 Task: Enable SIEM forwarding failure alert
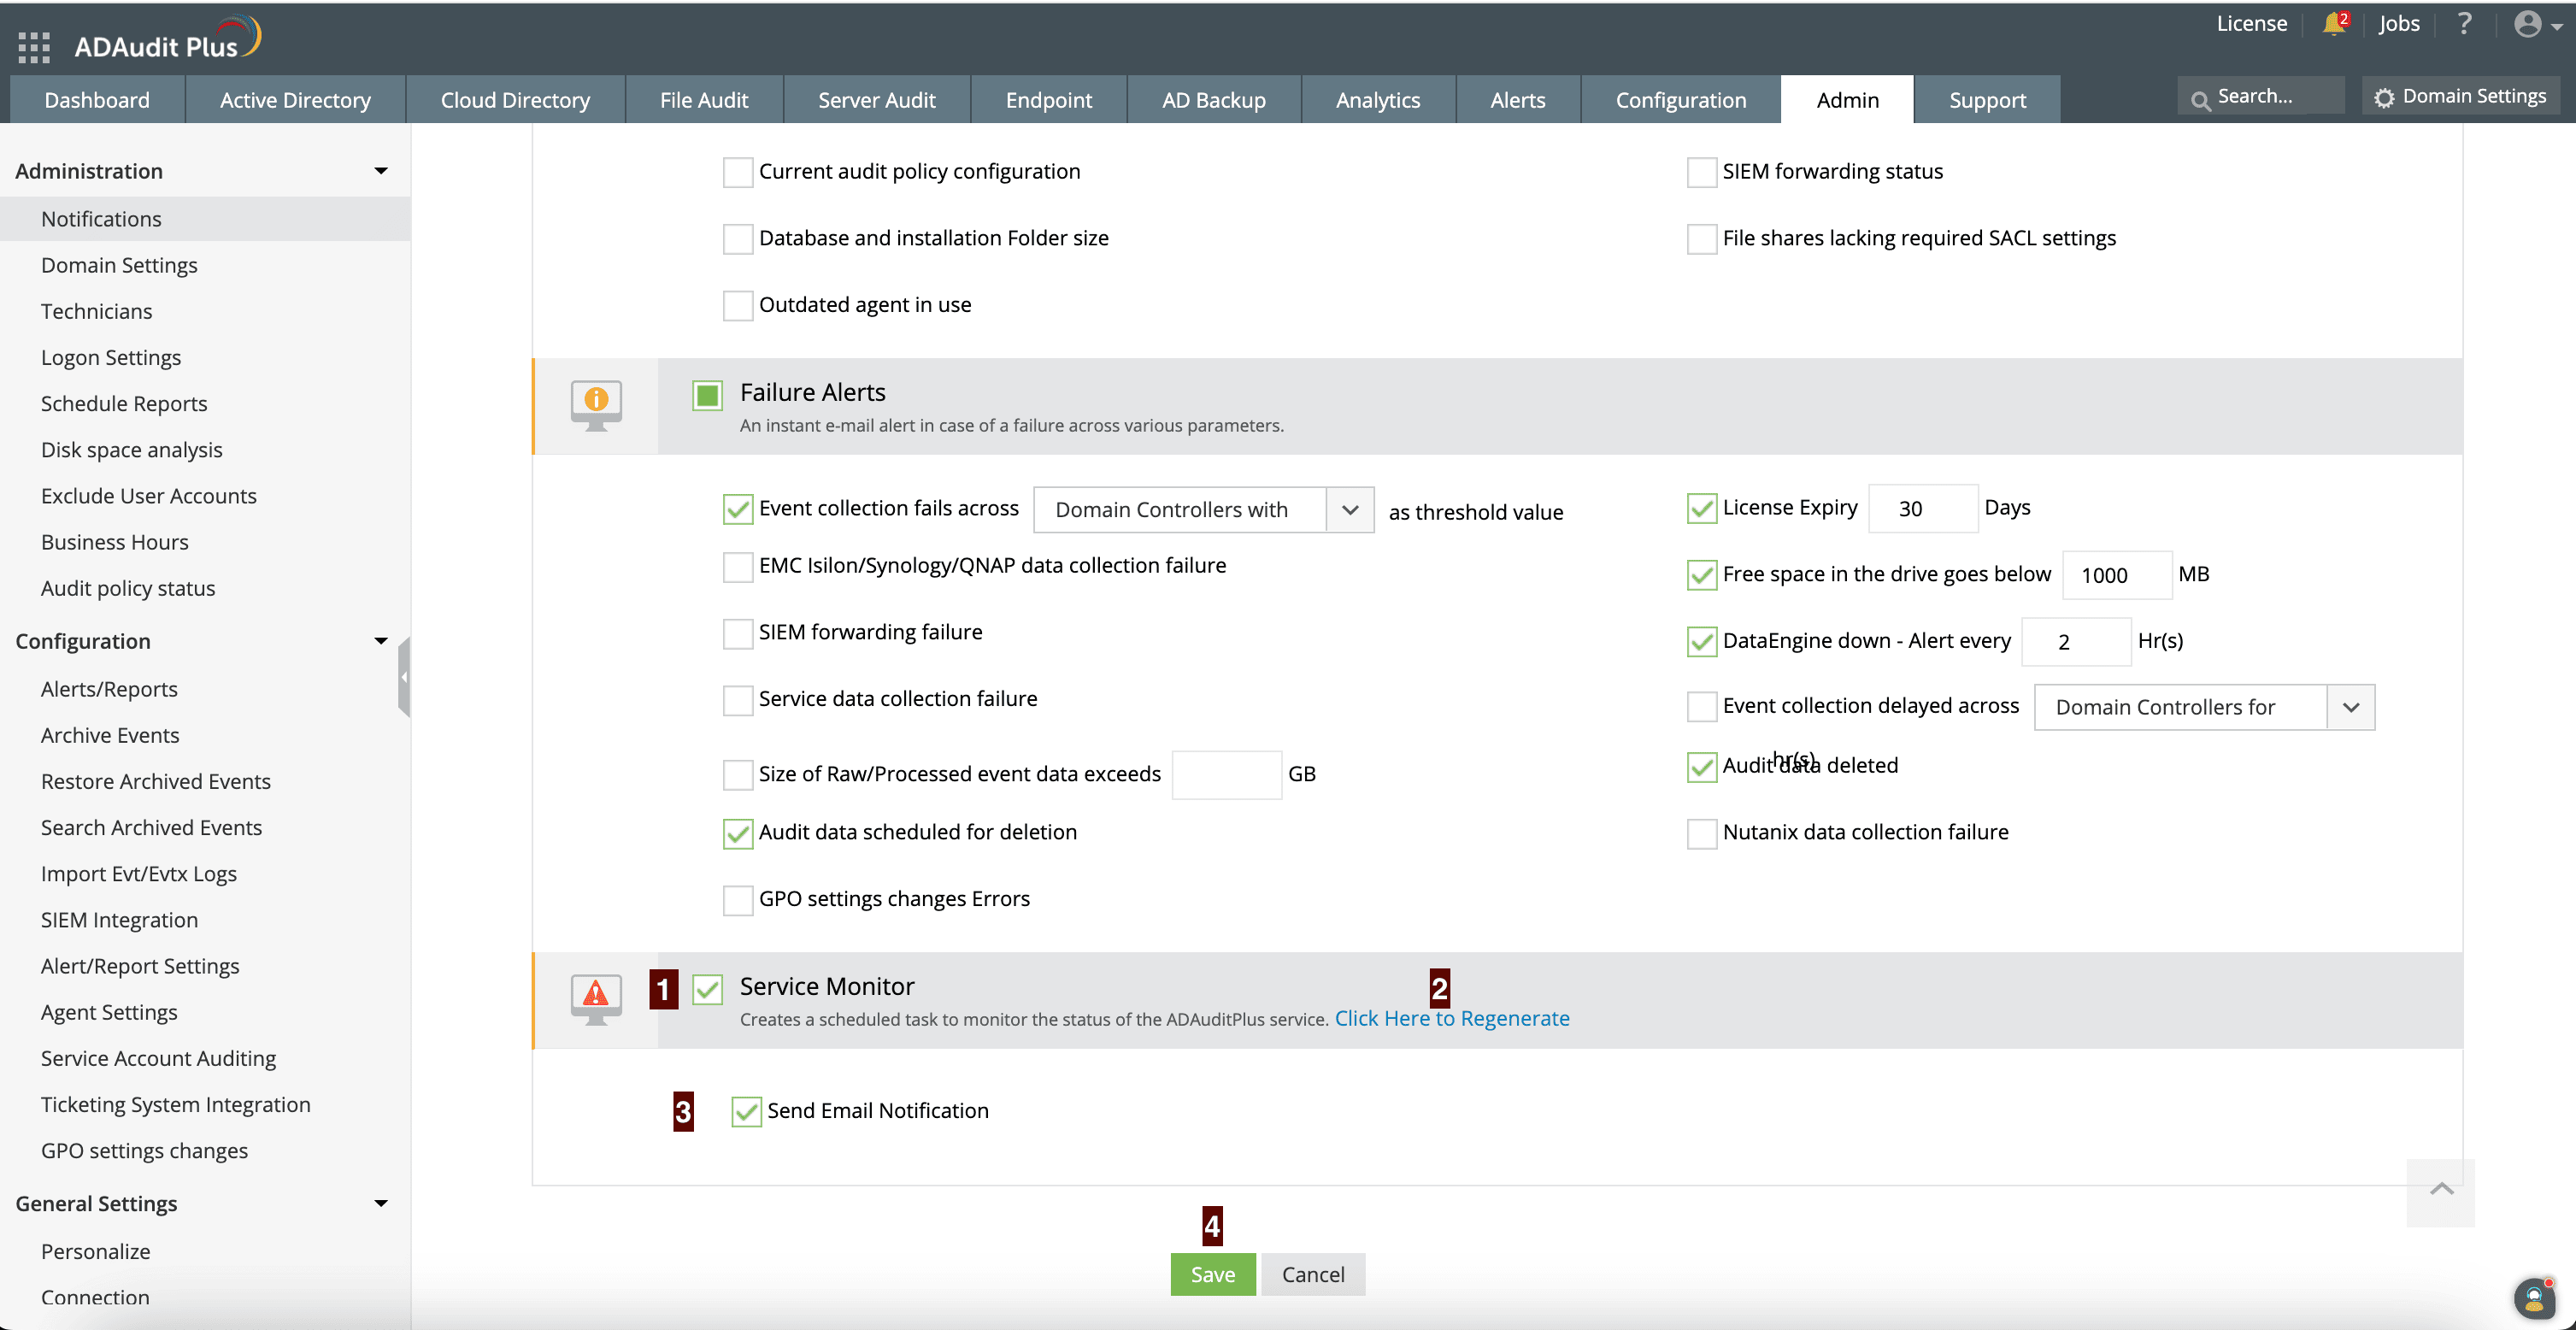pyautogui.click(x=738, y=633)
